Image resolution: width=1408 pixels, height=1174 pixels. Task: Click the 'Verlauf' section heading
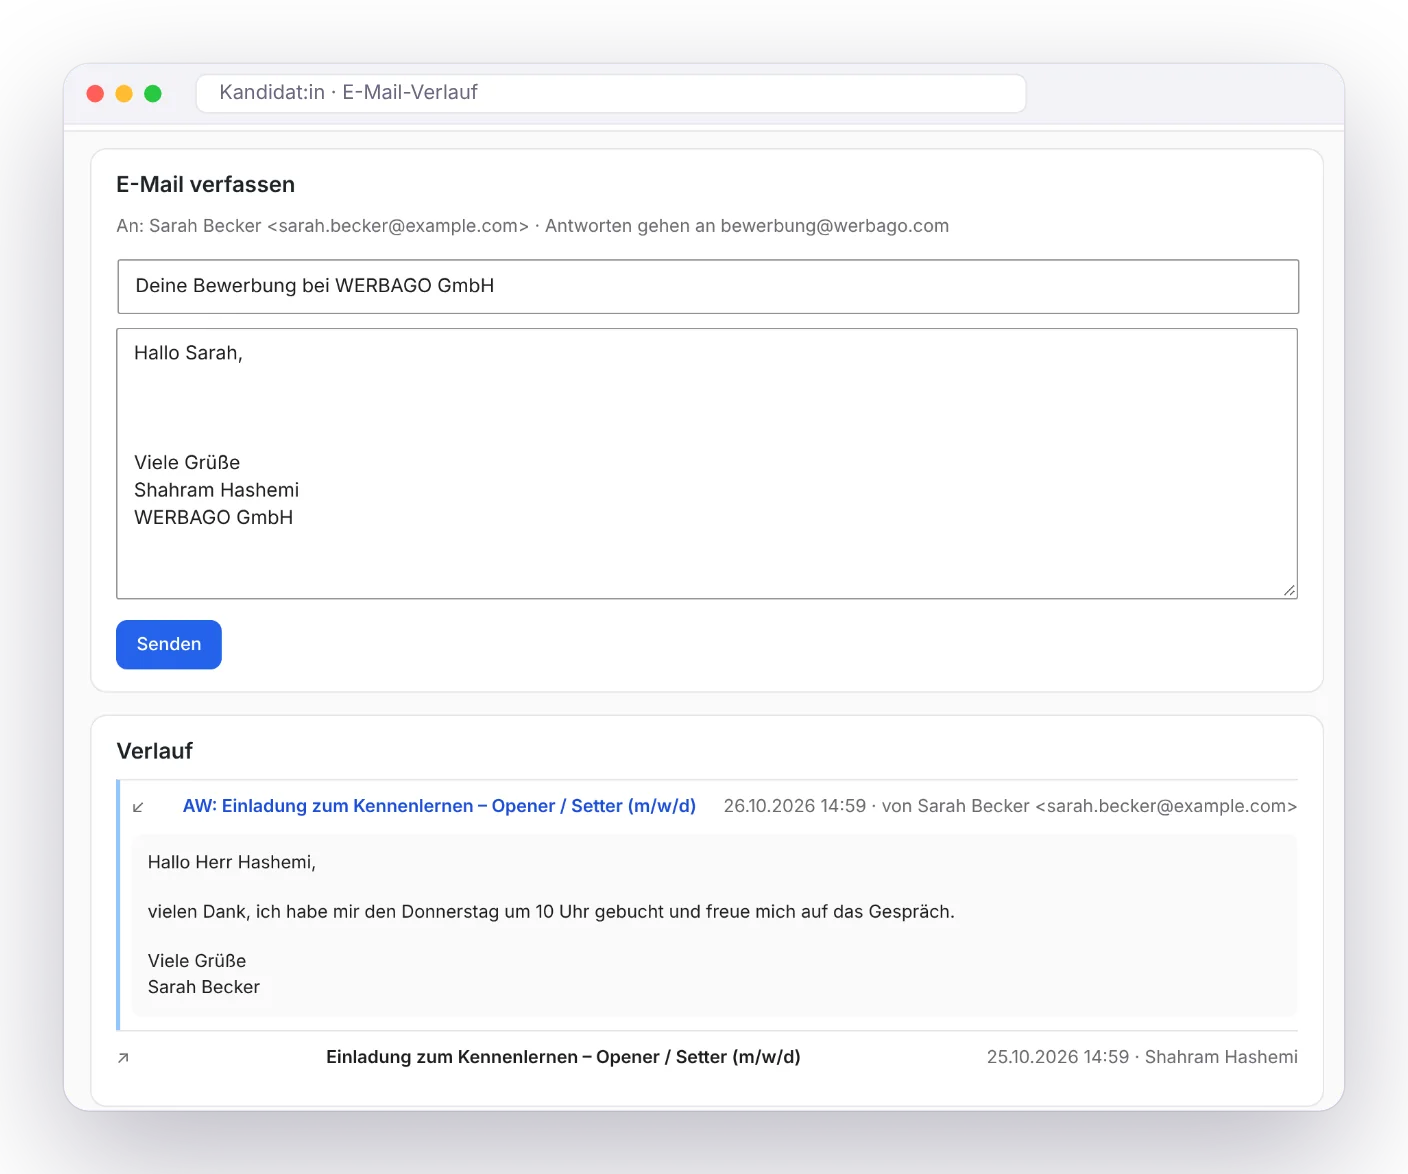155,751
